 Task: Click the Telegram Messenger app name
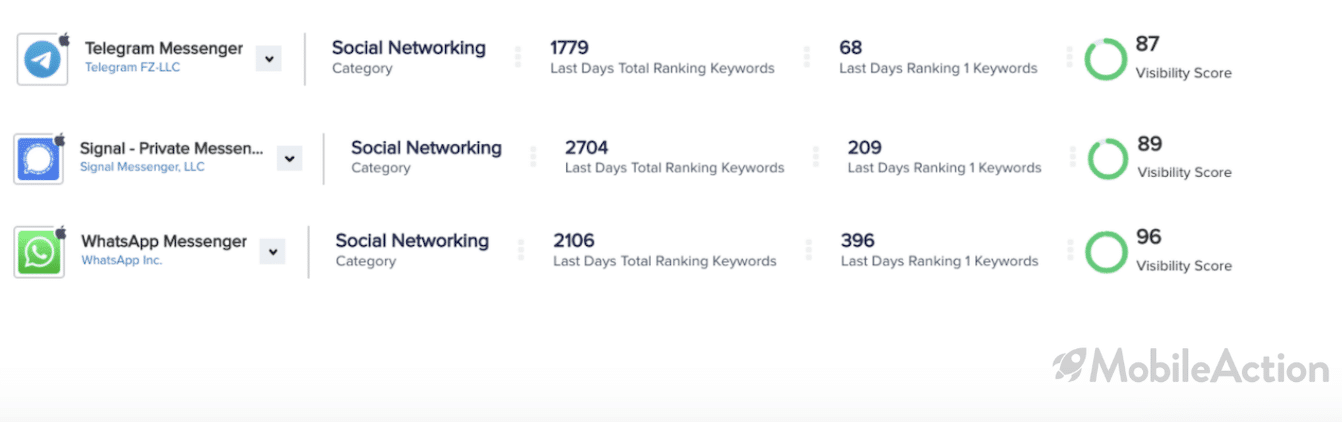pyautogui.click(x=164, y=48)
